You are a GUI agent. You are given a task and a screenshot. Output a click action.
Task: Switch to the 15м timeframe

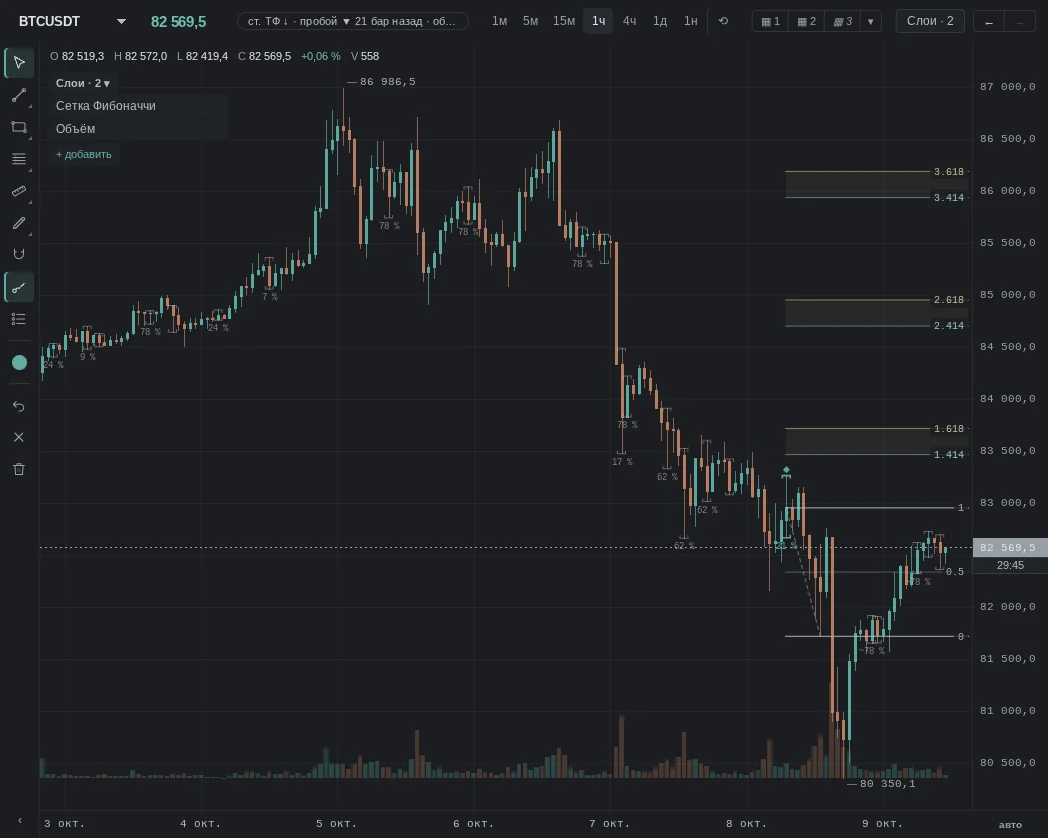pyautogui.click(x=564, y=21)
